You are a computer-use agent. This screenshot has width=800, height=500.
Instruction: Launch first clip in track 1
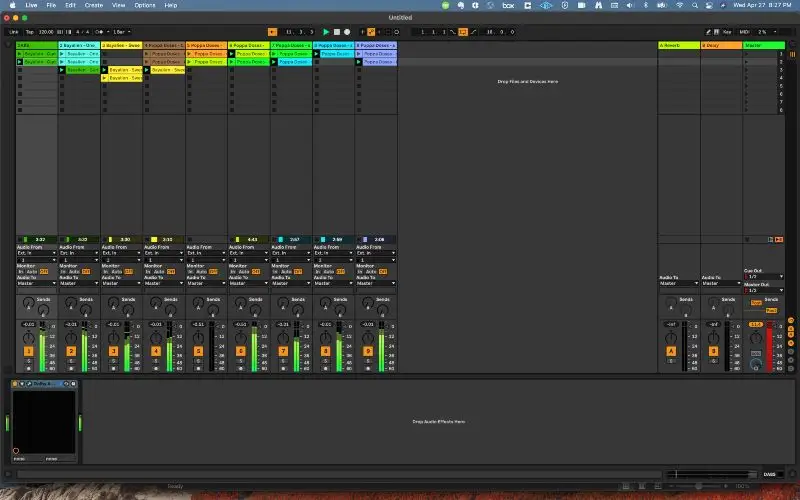click(x=20, y=54)
